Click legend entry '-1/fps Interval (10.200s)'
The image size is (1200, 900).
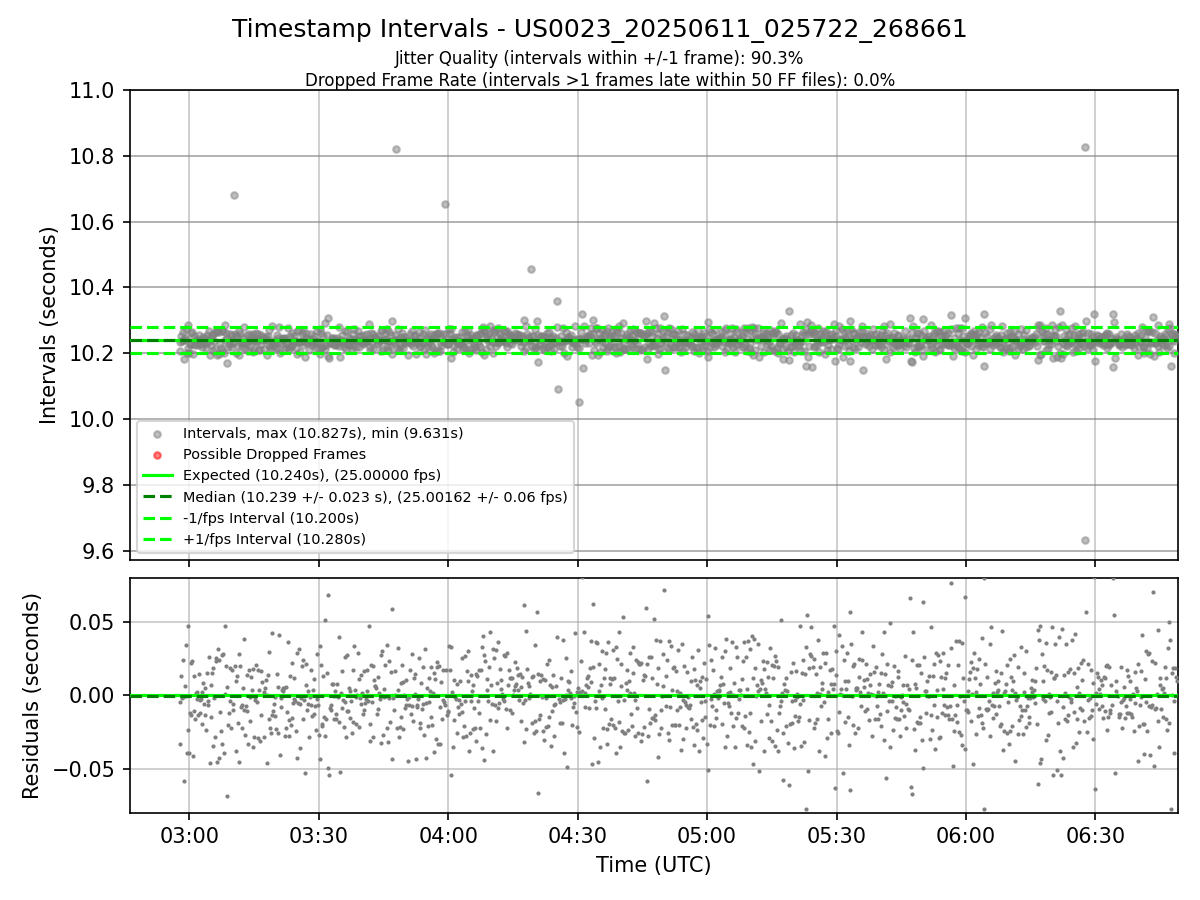click(x=271, y=518)
